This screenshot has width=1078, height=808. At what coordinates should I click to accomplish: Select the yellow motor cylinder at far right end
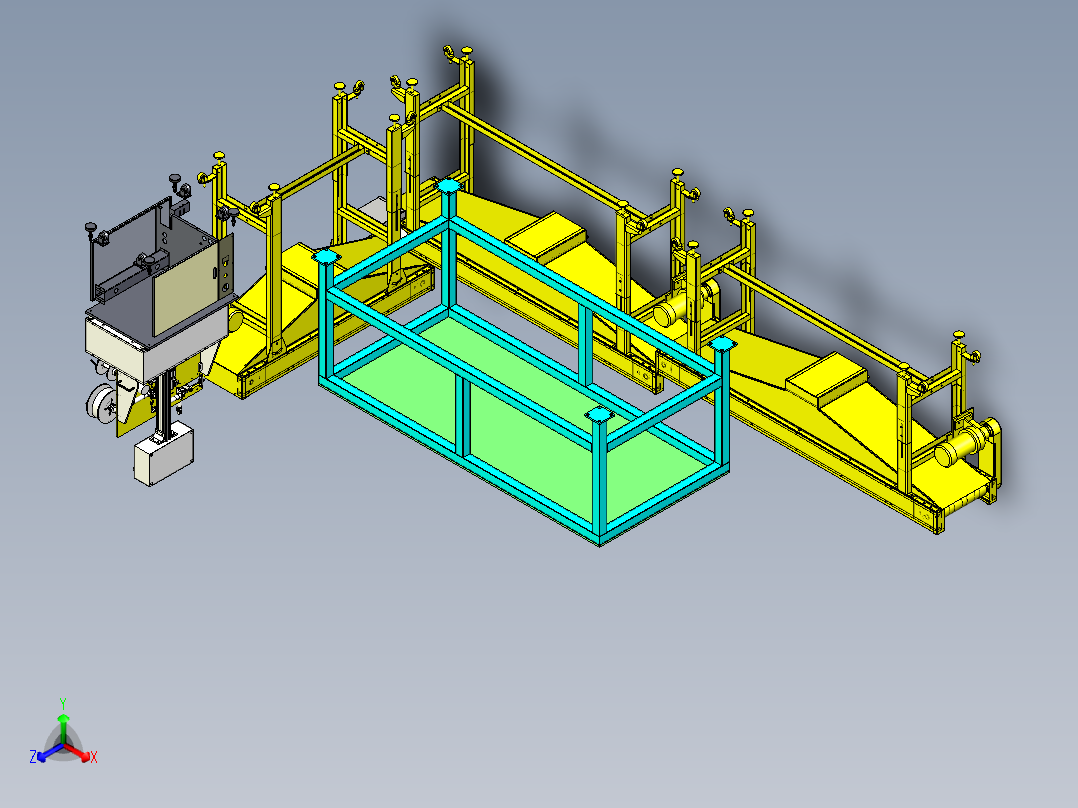pyautogui.click(x=959, y=448)
